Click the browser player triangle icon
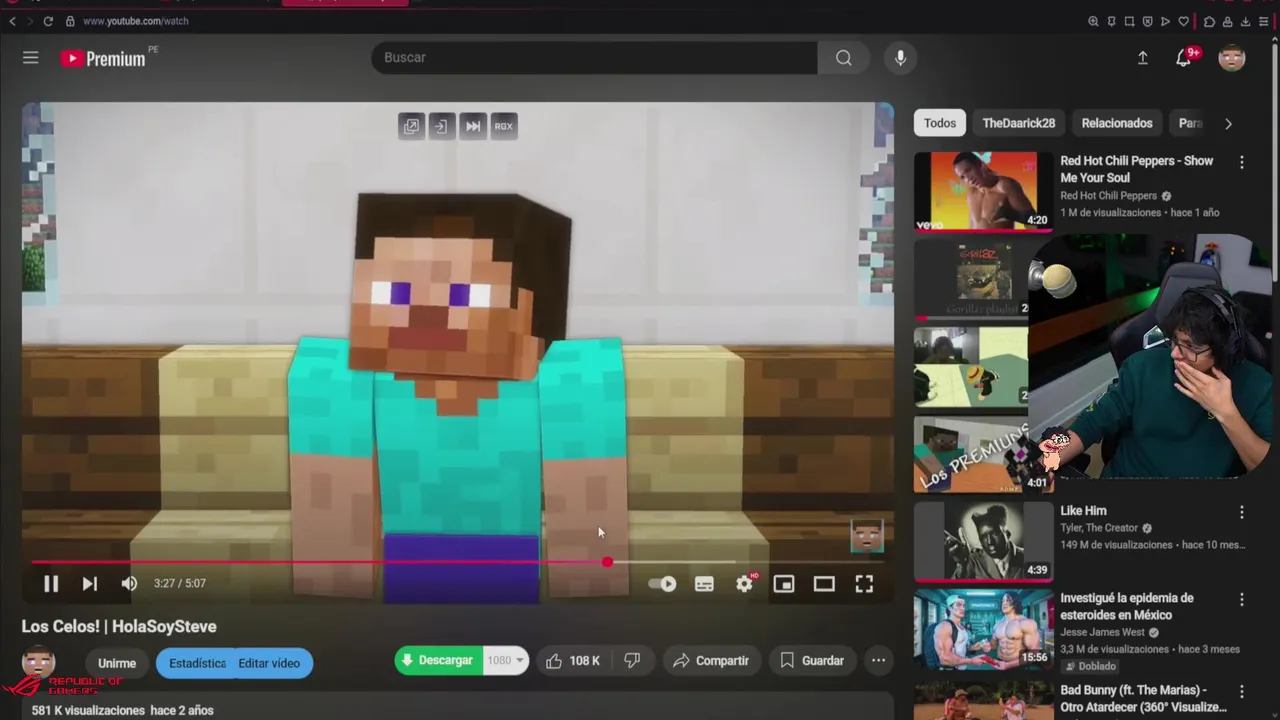Screen dimensions: 1280x720 [x=1165, y=21]
